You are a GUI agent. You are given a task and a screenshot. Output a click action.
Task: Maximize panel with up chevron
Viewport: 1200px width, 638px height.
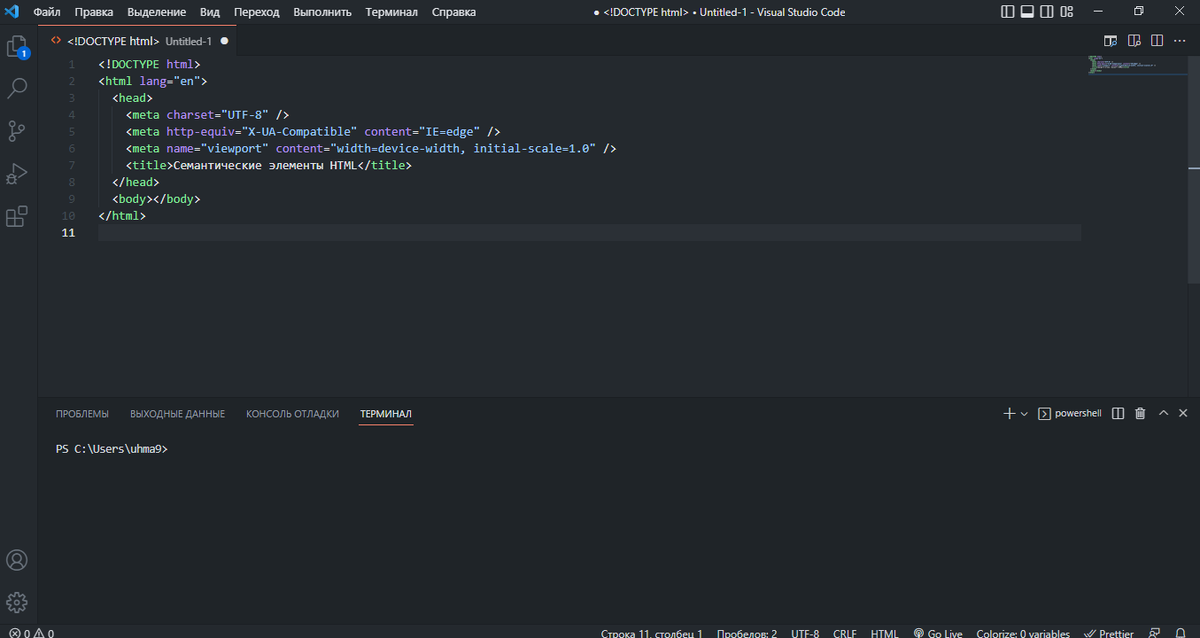pos(1163,413)
